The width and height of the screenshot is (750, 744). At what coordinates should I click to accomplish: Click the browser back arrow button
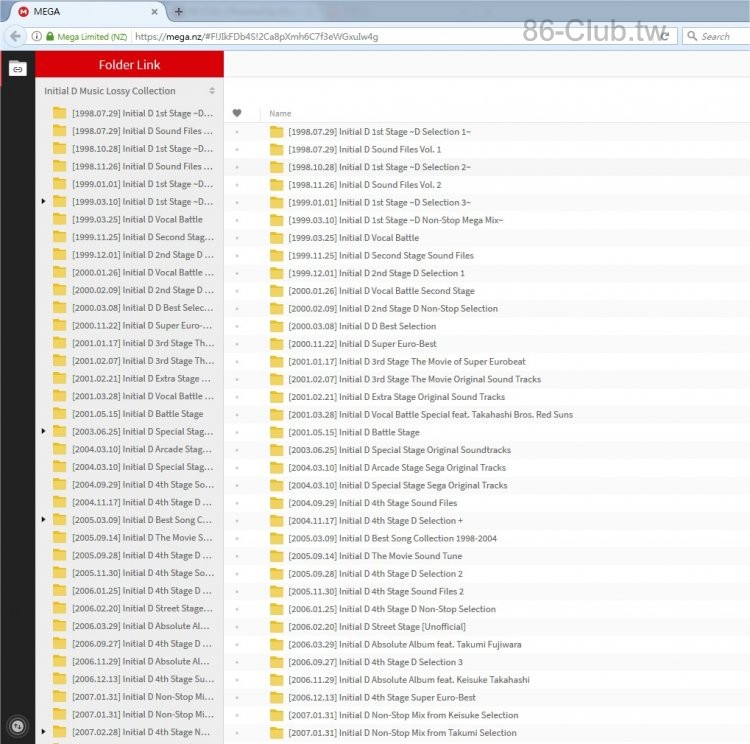[x=15, y=36]
